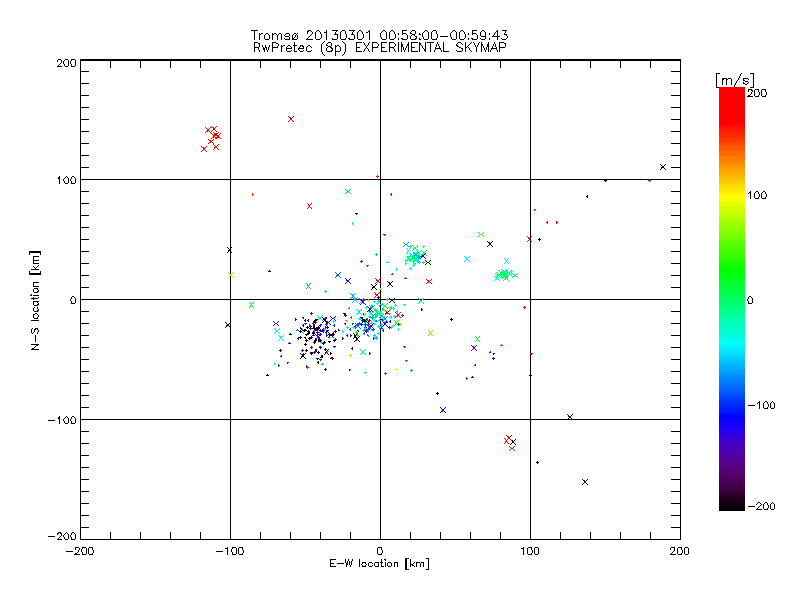Viewport: 800px width, 600px height.
Task: Select the isolated red X near E-W -60, N-S 150
Action: 291,119
